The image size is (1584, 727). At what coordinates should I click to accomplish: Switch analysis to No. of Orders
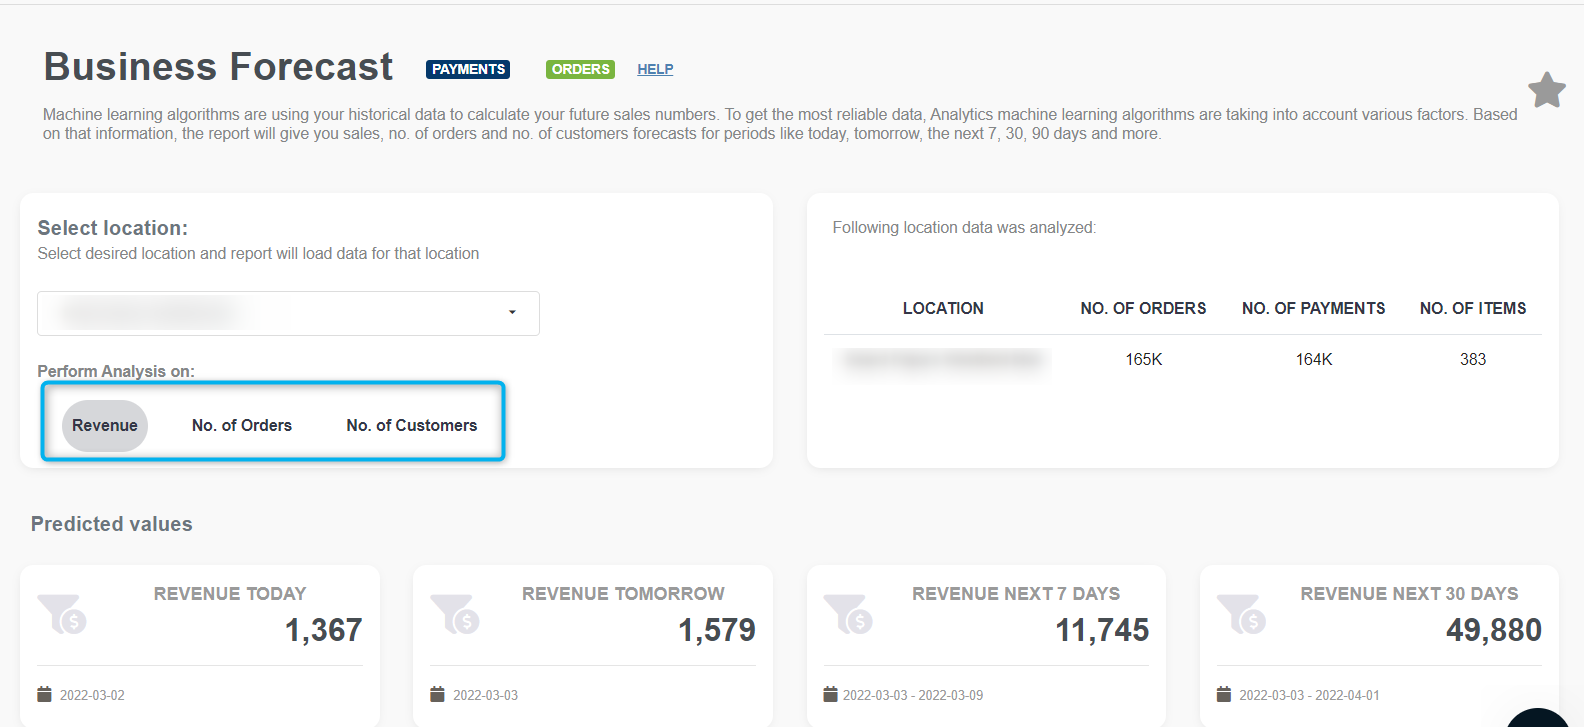pos(242,426)
